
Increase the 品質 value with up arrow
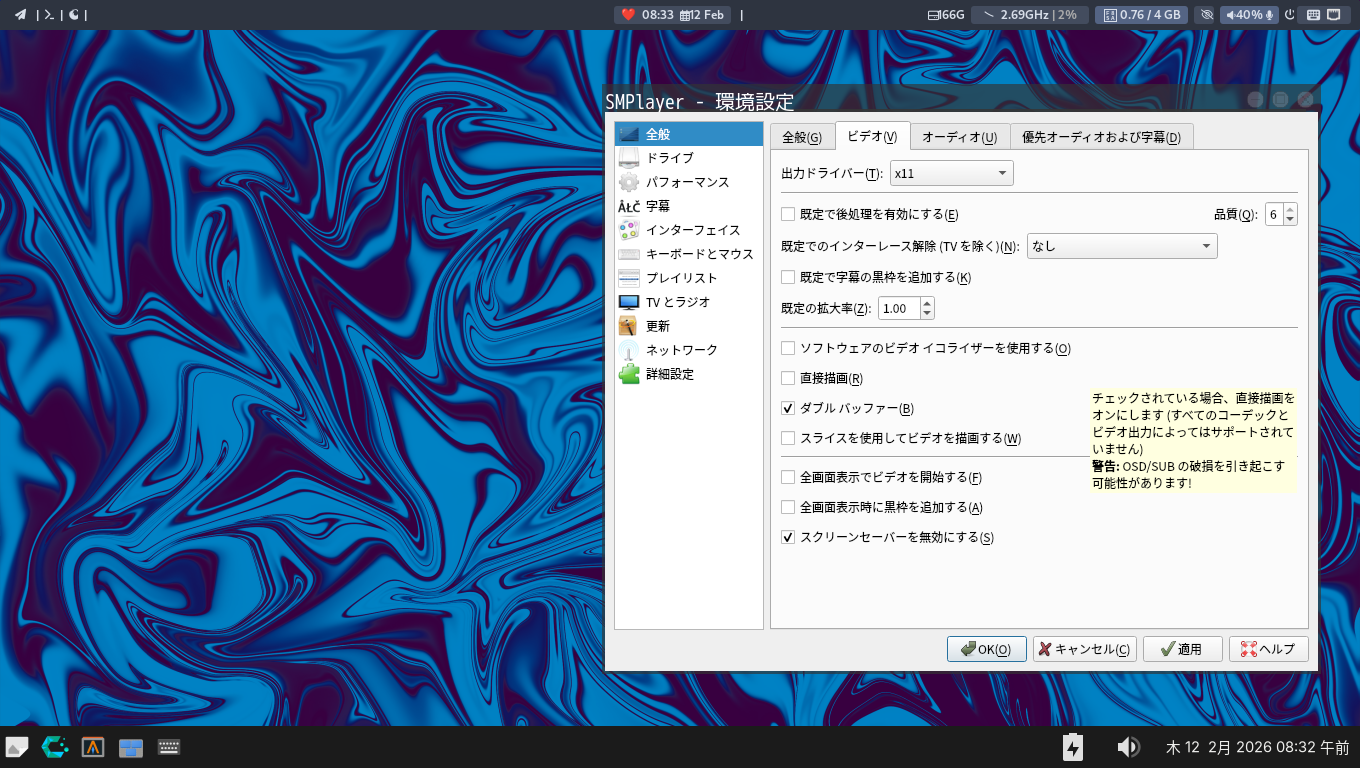(1290, 209)
